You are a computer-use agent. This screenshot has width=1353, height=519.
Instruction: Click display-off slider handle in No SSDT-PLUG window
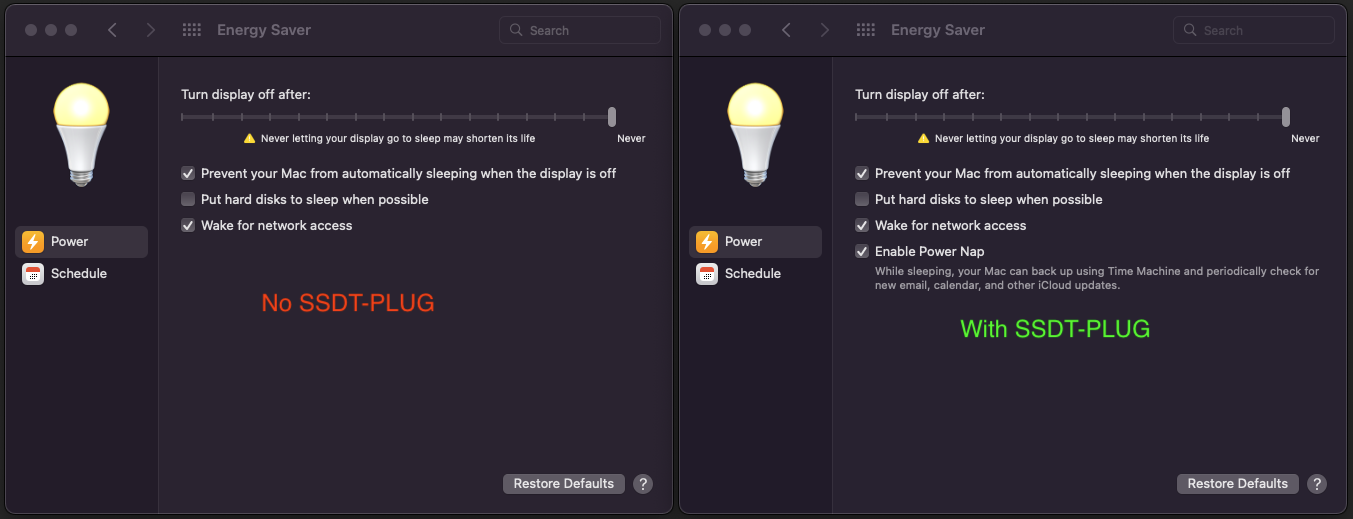pos(612,117)
